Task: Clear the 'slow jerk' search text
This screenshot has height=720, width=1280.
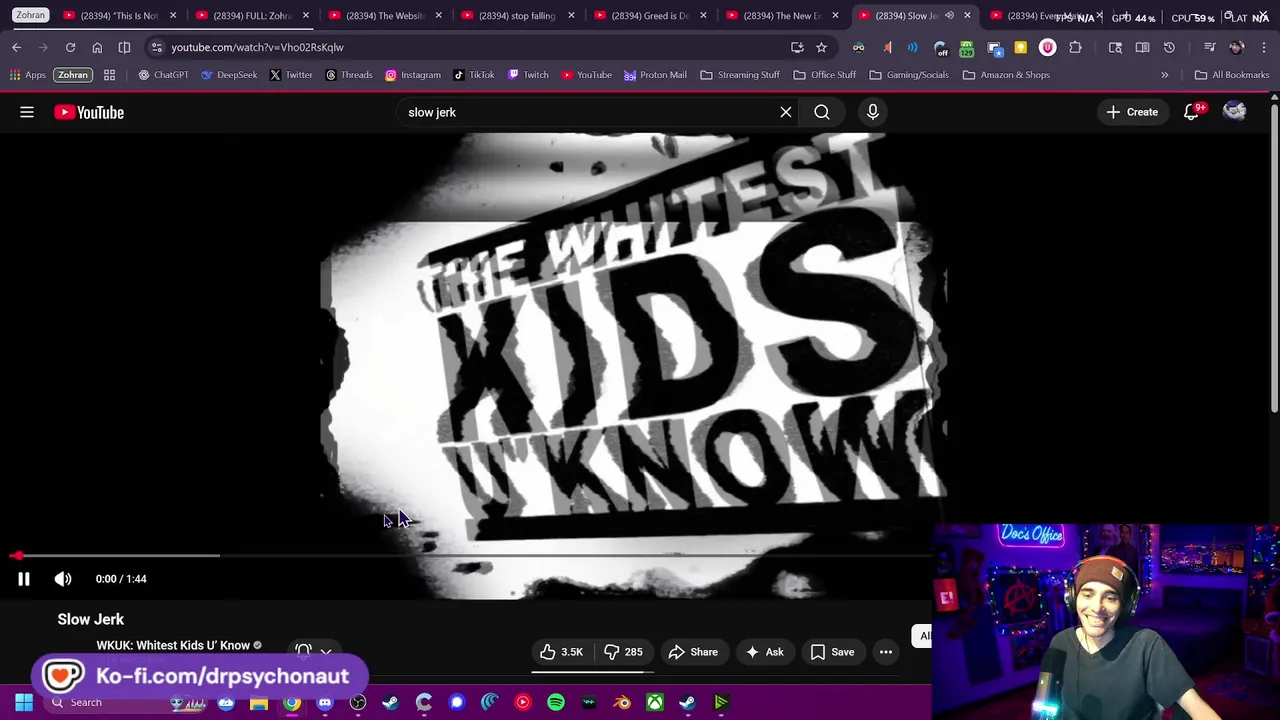Action: pos(786,112)
